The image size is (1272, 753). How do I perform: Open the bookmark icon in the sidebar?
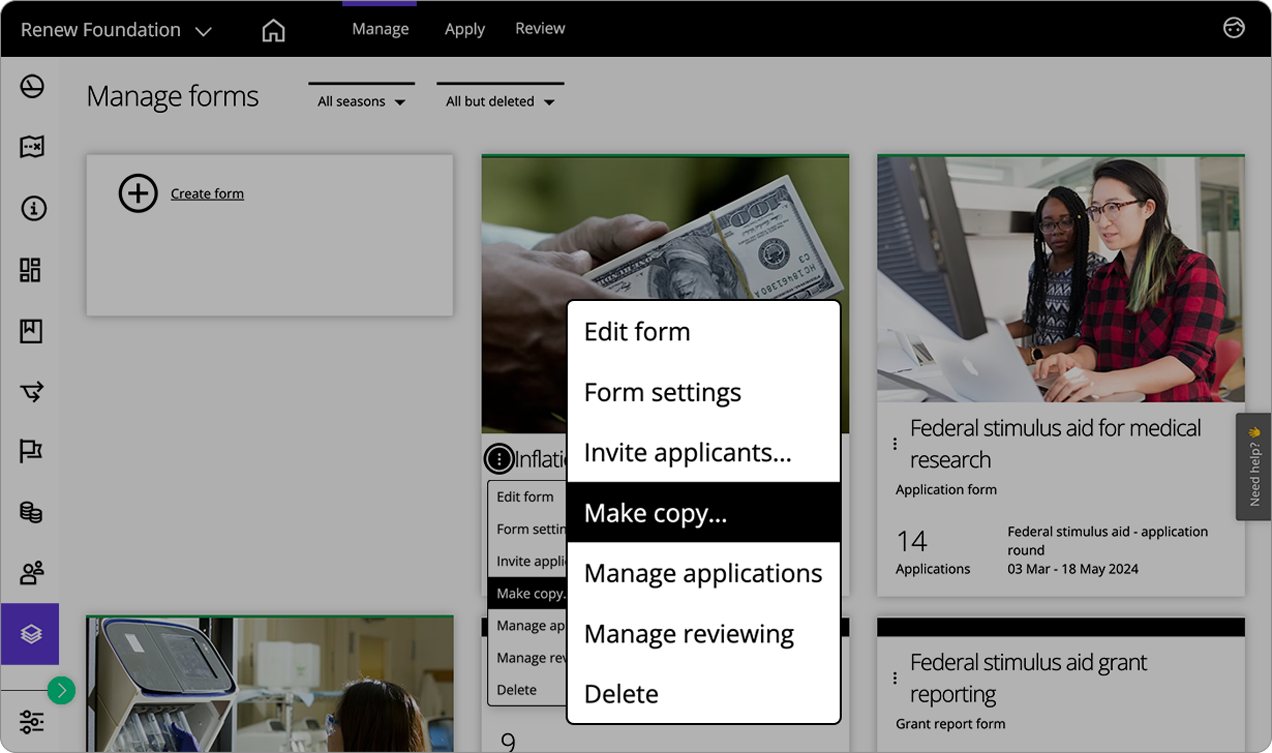click(32, 330)
